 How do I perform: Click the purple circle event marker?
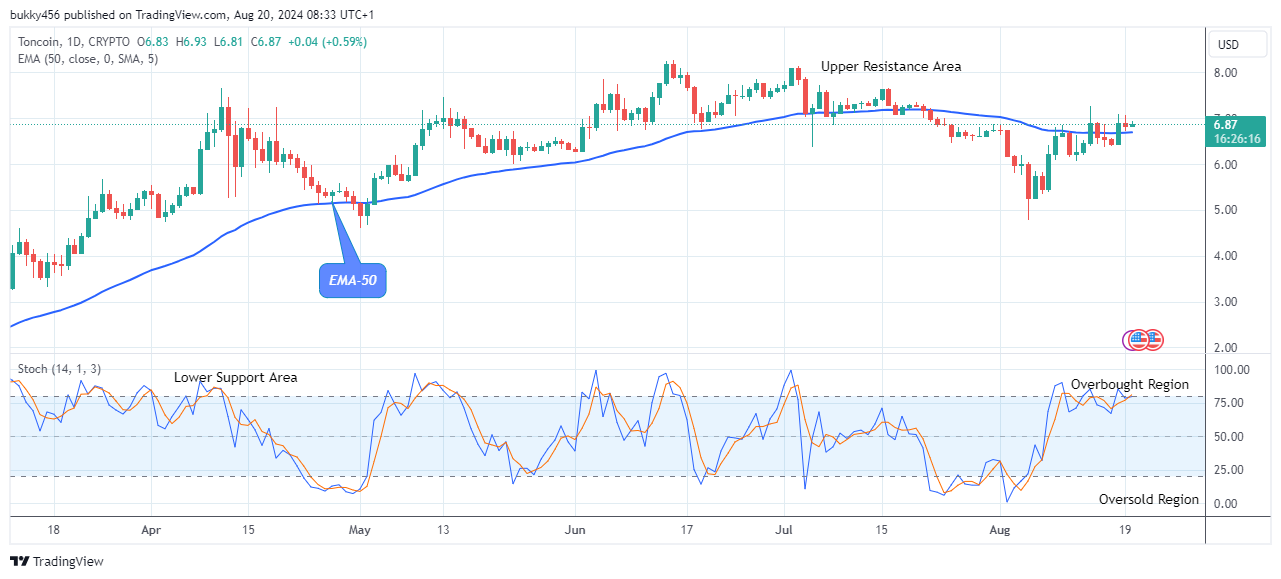[x=1135, y=339]
